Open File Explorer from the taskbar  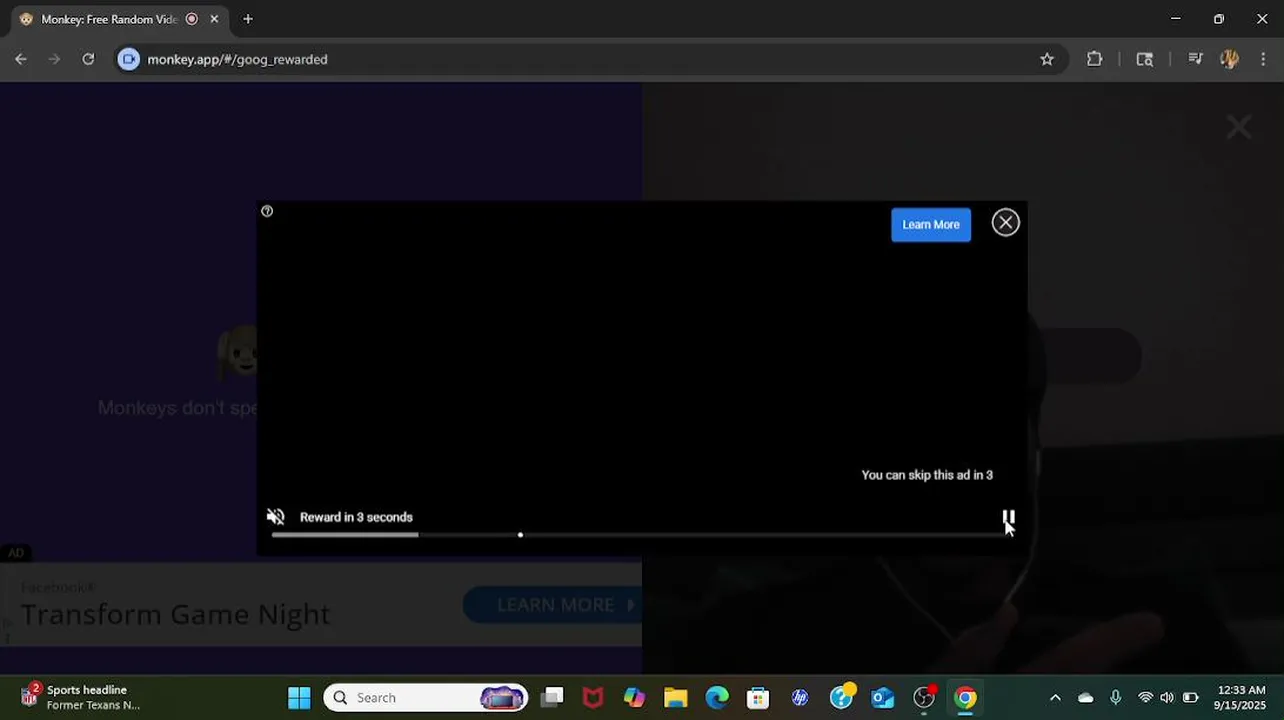[676, 698]
